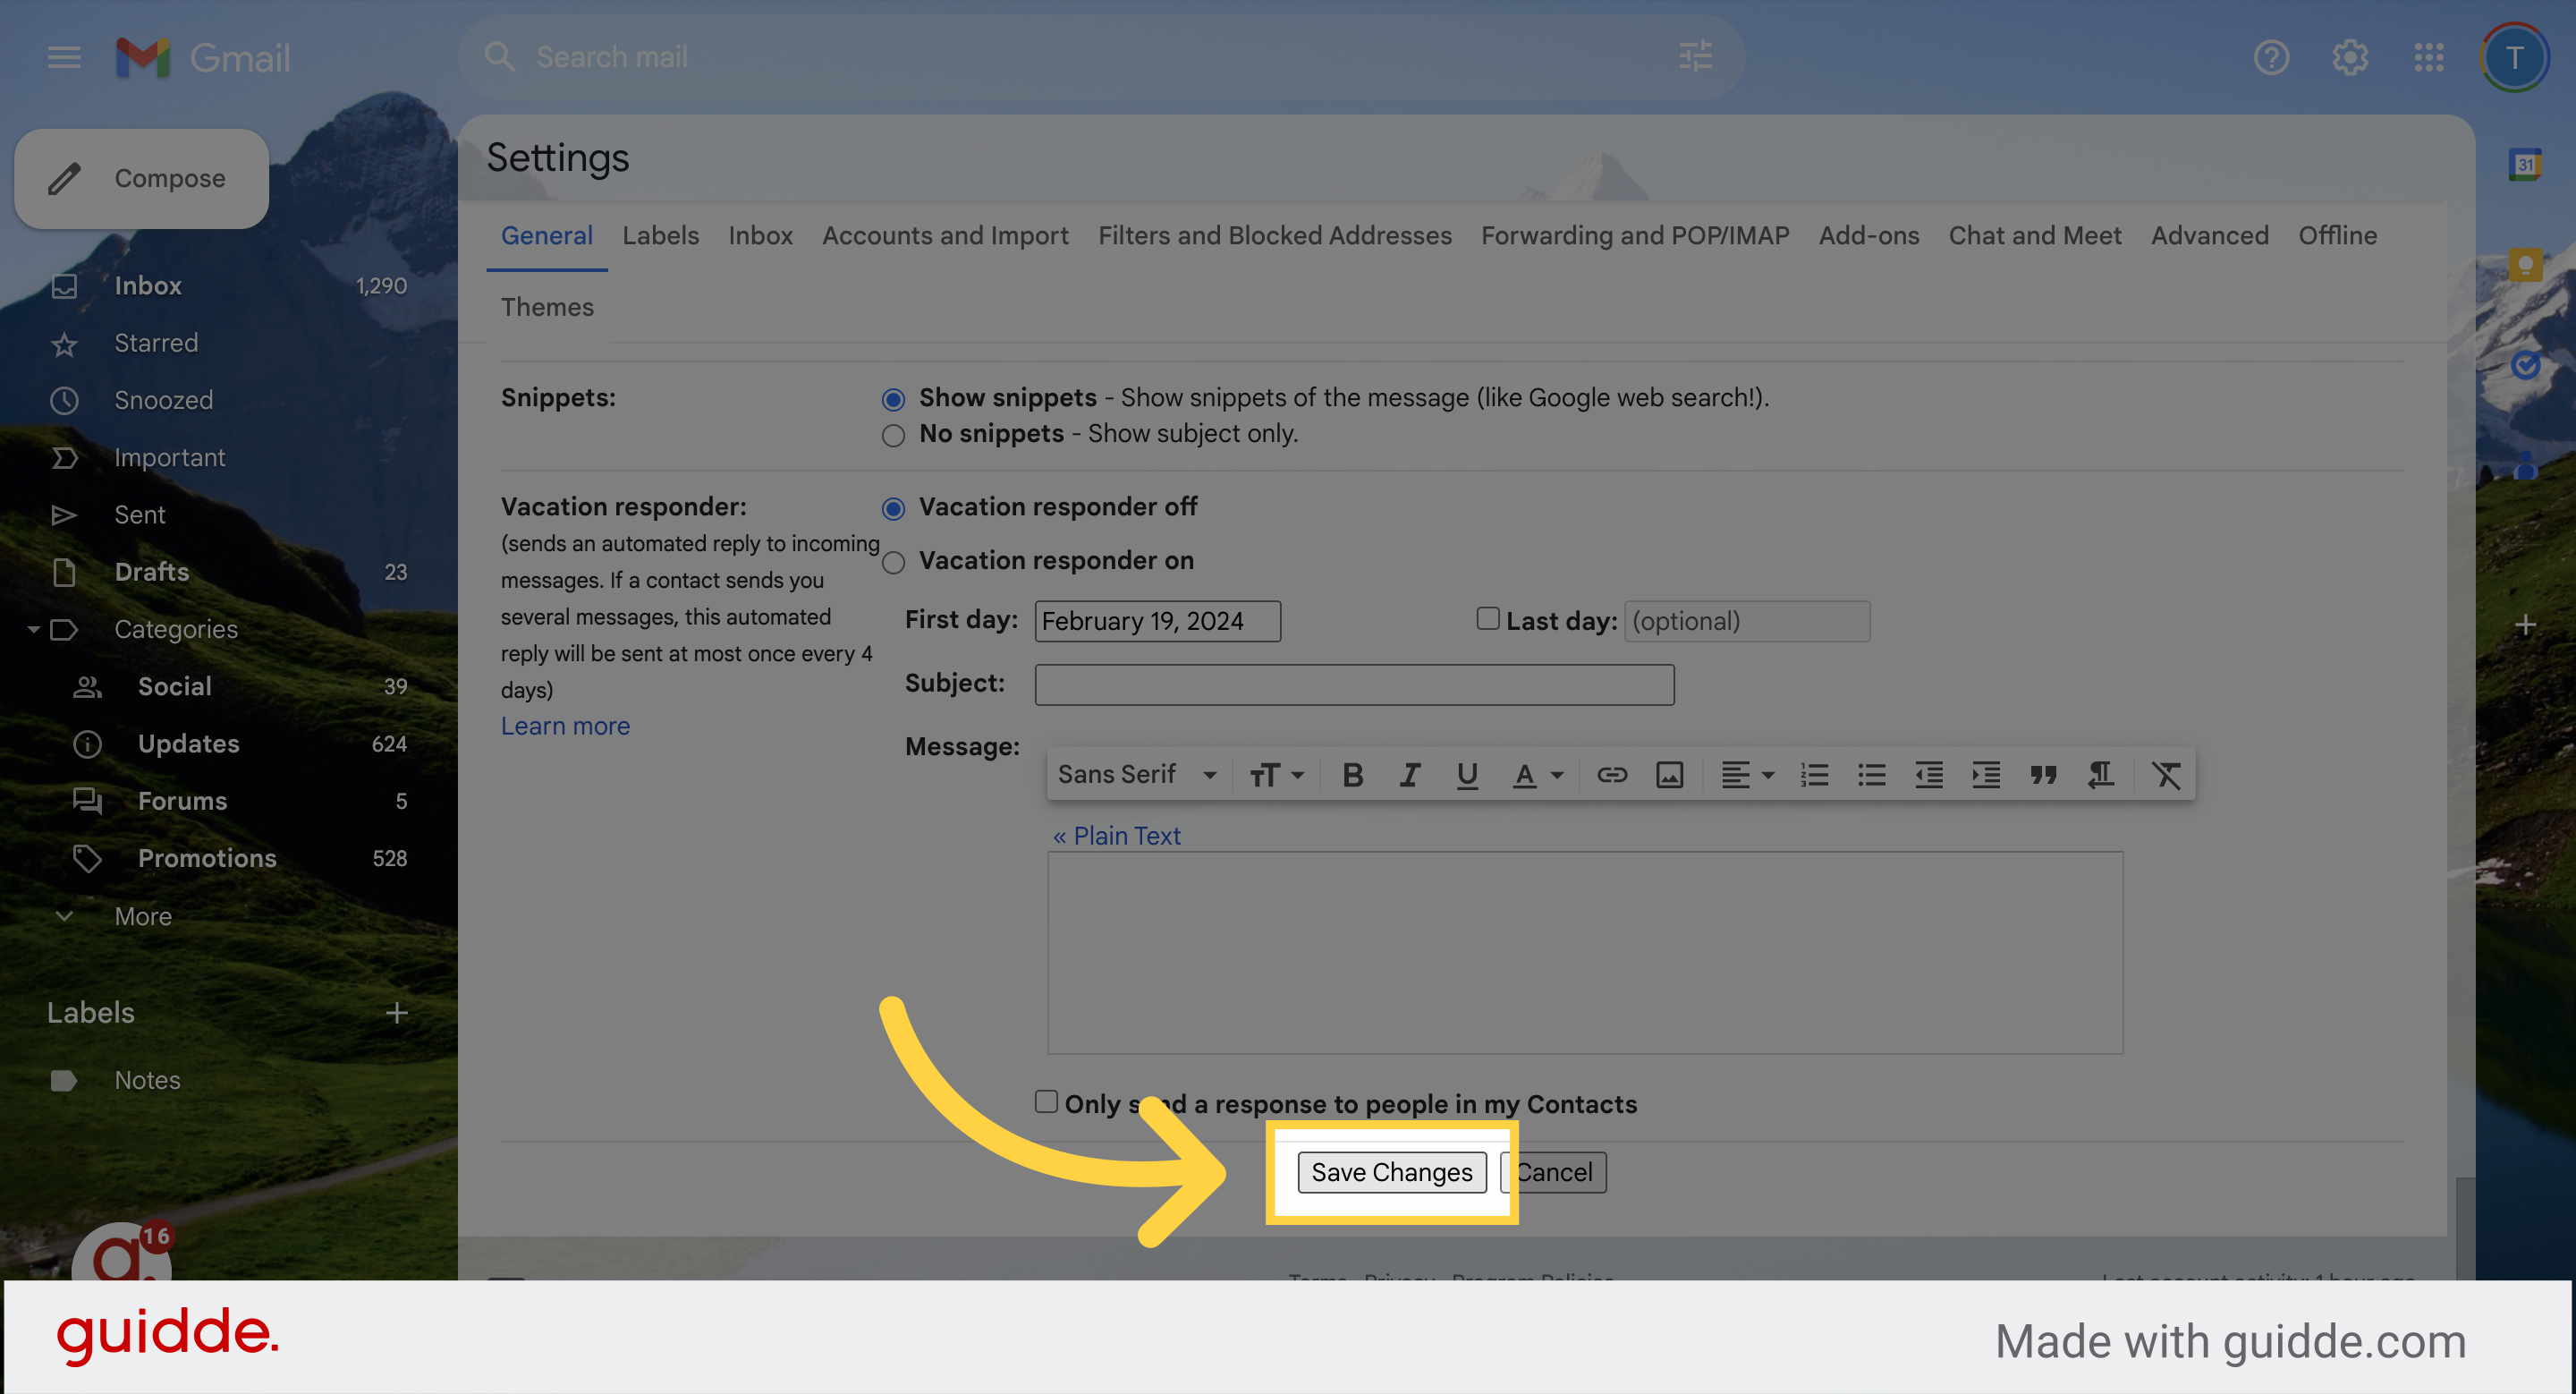
Task: Open the Sans Serif font dropdown
Action: [1137, 775]
